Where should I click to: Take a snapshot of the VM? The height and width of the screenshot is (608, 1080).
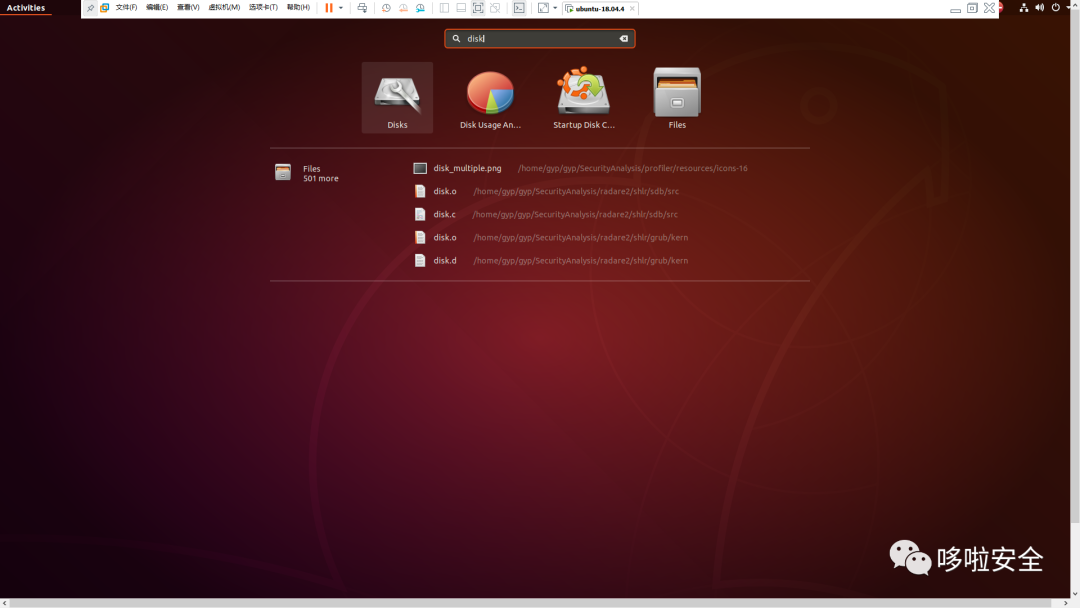(x=386, y=8)
